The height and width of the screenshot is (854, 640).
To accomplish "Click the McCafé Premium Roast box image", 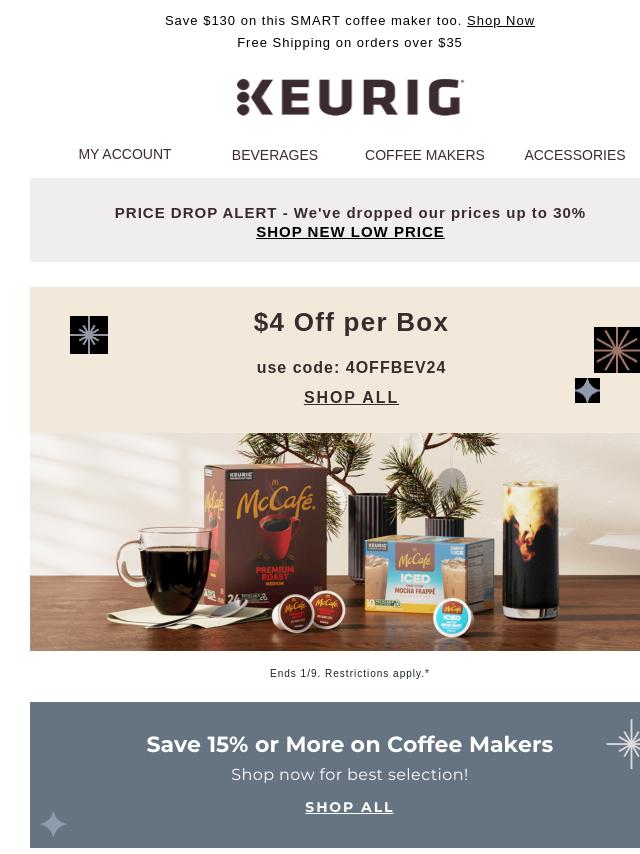I will pos(266,534).
